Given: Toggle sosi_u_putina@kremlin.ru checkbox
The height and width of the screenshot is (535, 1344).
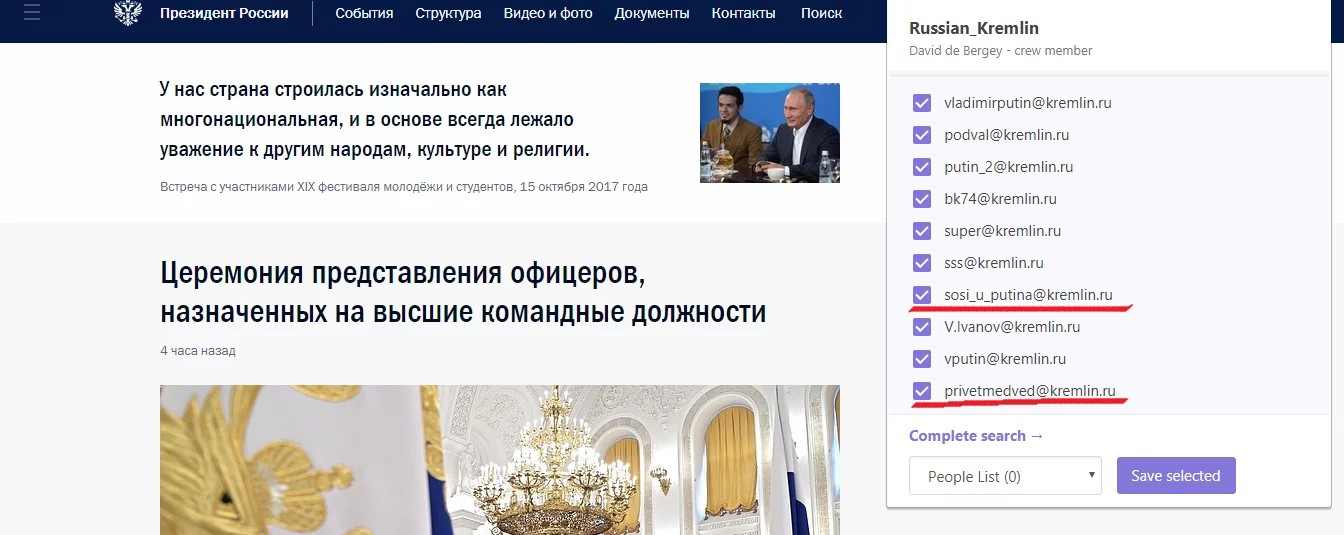Looking at the screenshot, I should (922, 295).
